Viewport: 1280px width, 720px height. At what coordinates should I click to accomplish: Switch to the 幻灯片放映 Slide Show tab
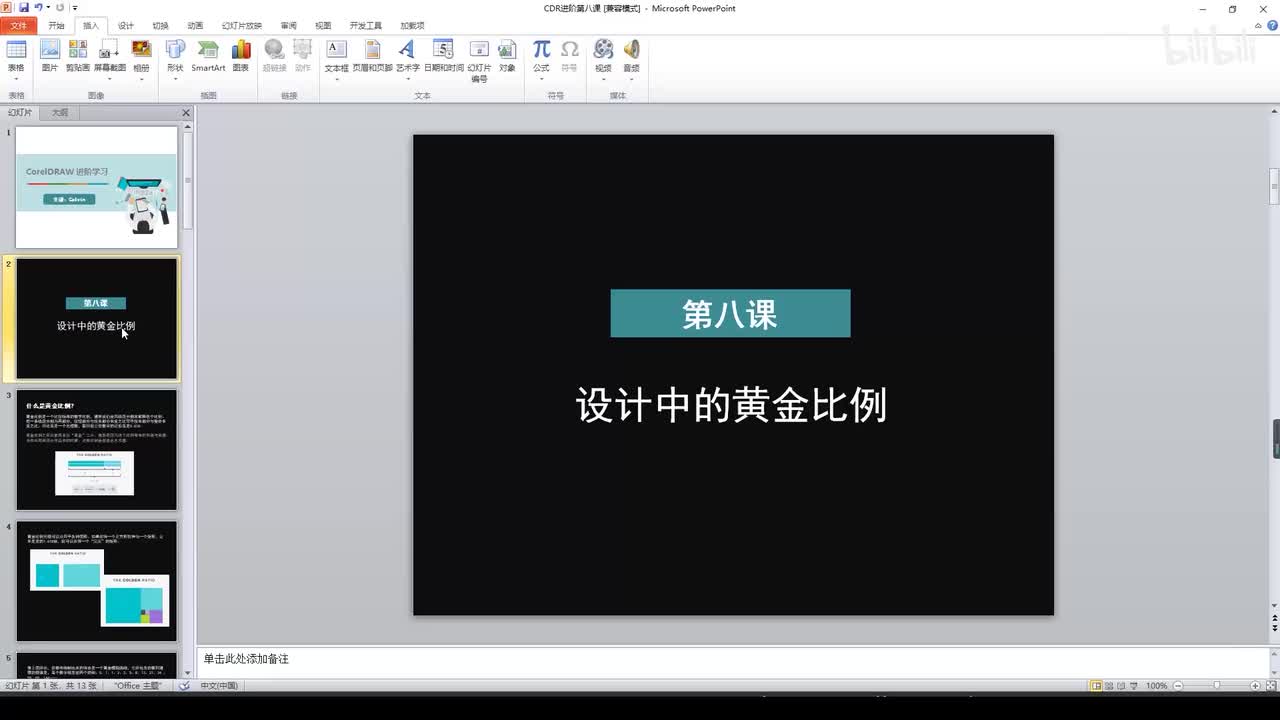(x=242, y=26)
